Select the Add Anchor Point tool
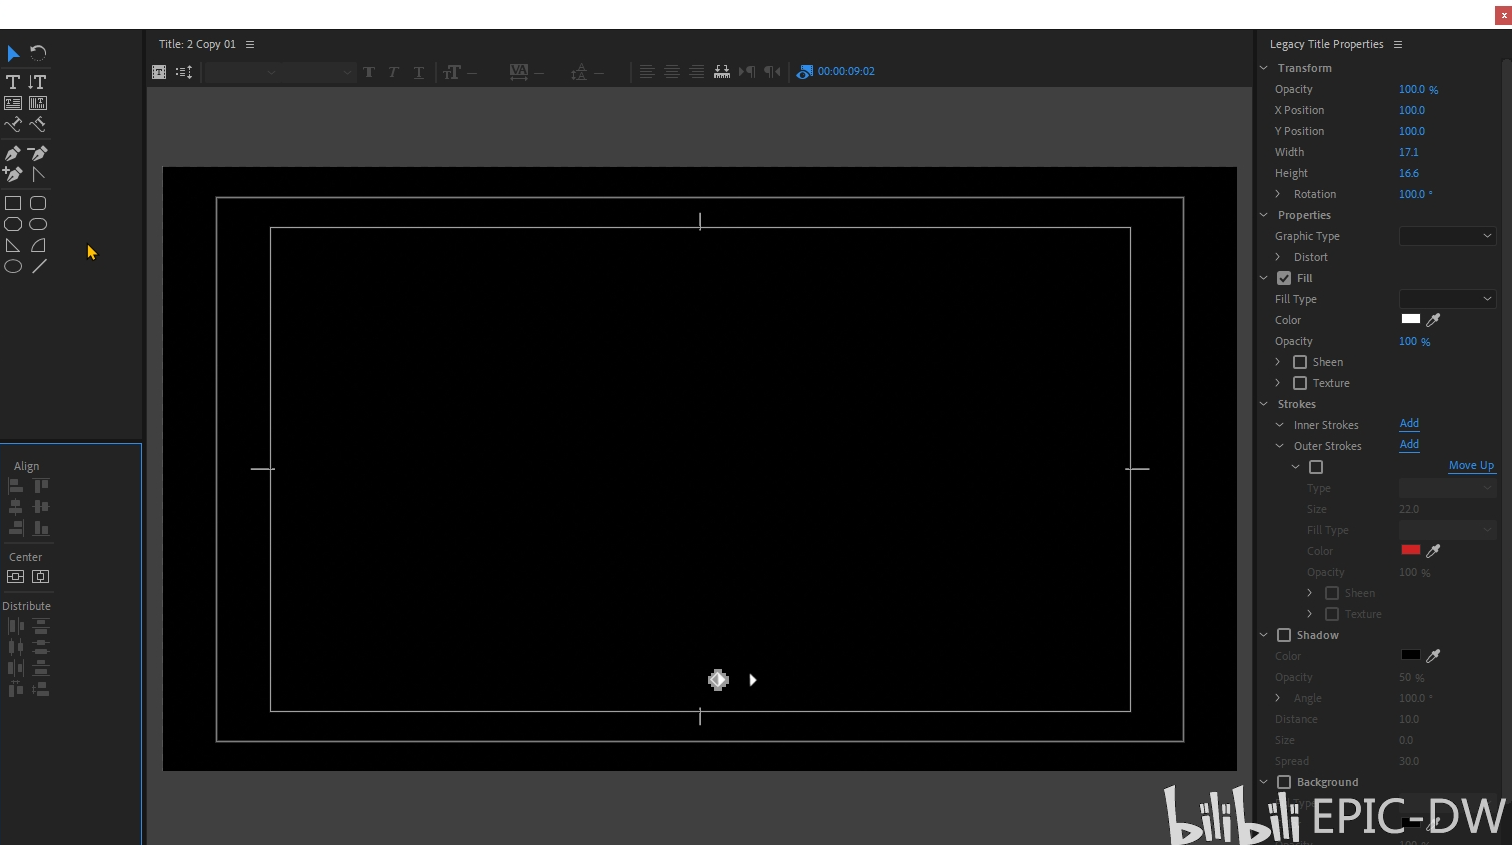1512x845 pixels. coord(13,174)
